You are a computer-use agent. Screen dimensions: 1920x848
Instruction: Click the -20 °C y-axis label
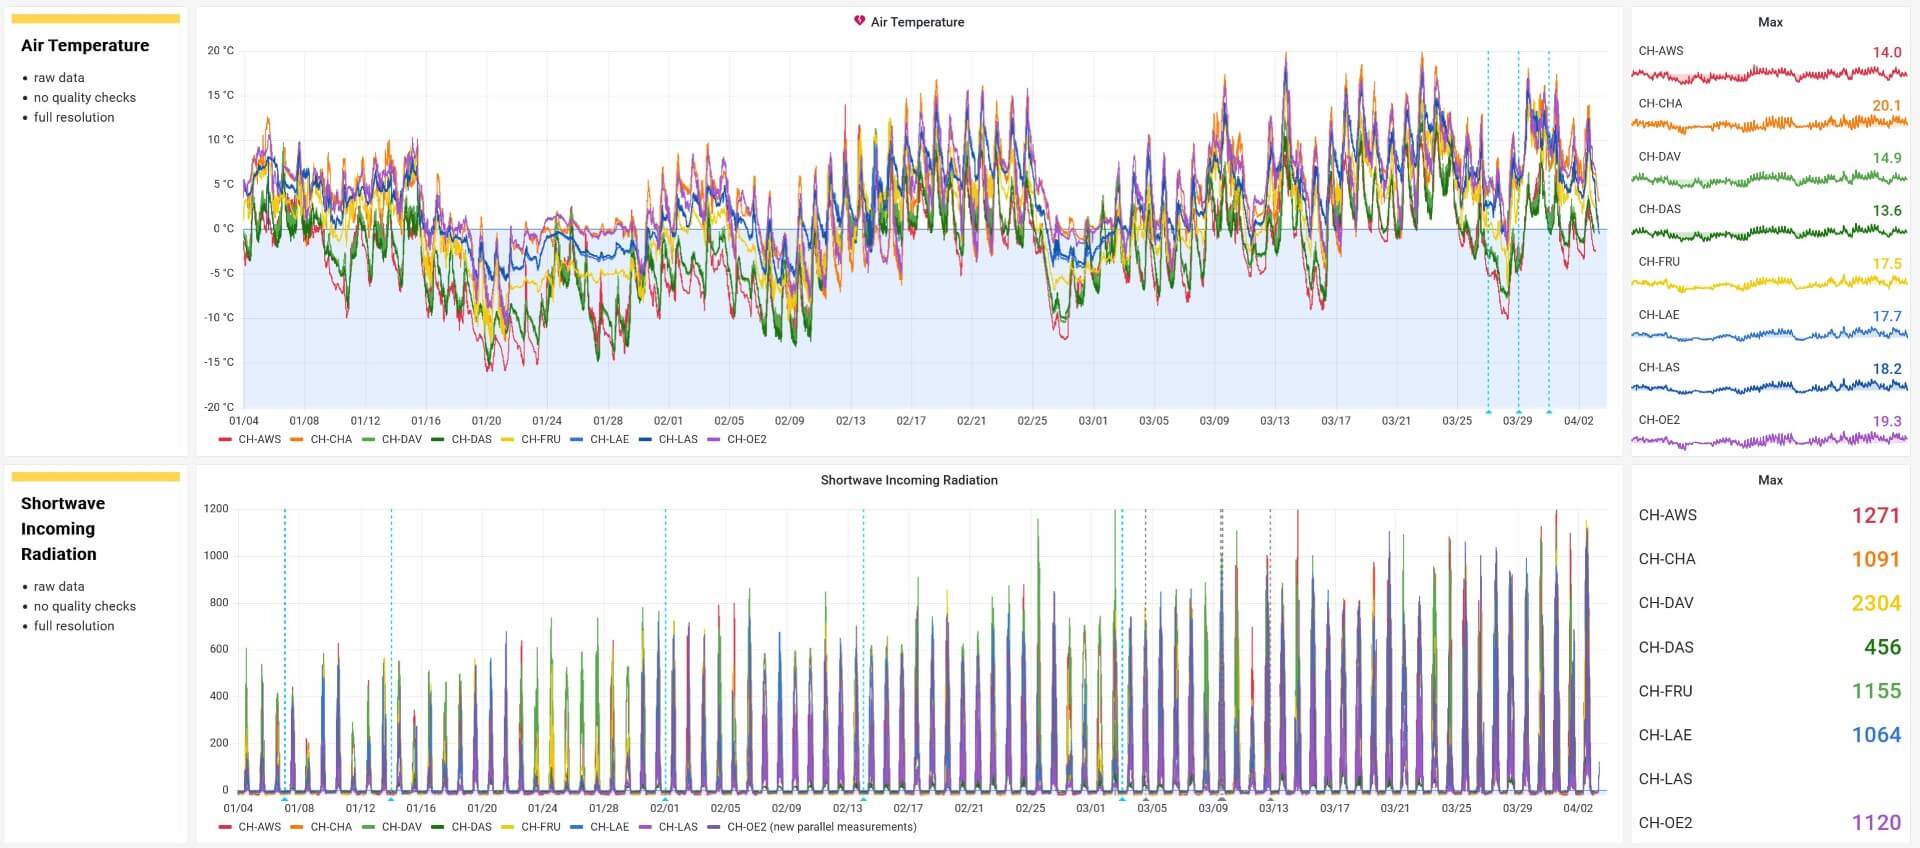click(219, 407)
